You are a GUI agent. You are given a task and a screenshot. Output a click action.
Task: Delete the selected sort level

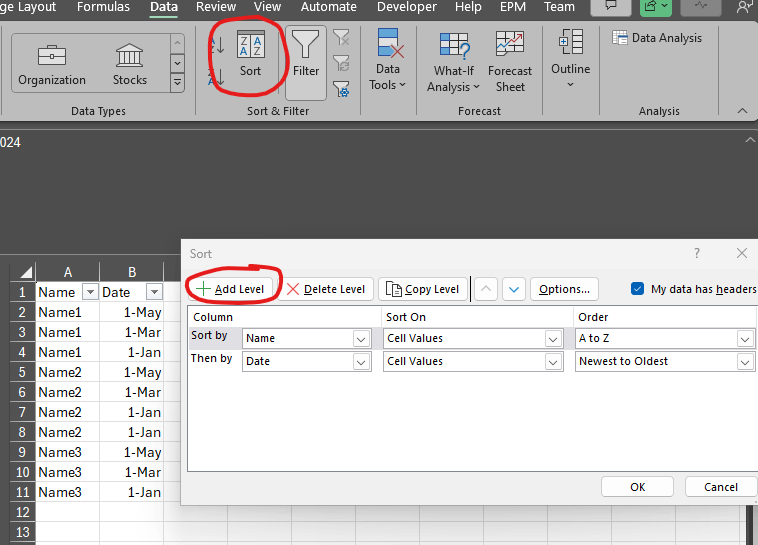(x=325, y=289)
